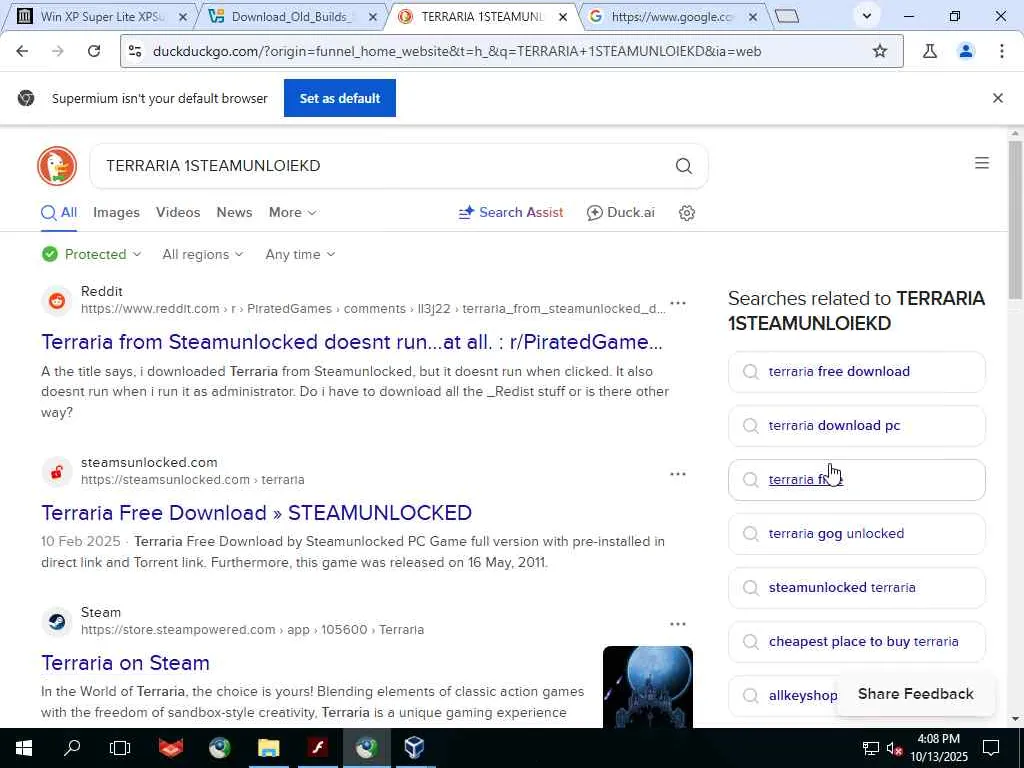The width and height of the screenshot is (1024, 768).
Task: Switch to the Win XP Super Lite tab
Action: pos(103,17)
